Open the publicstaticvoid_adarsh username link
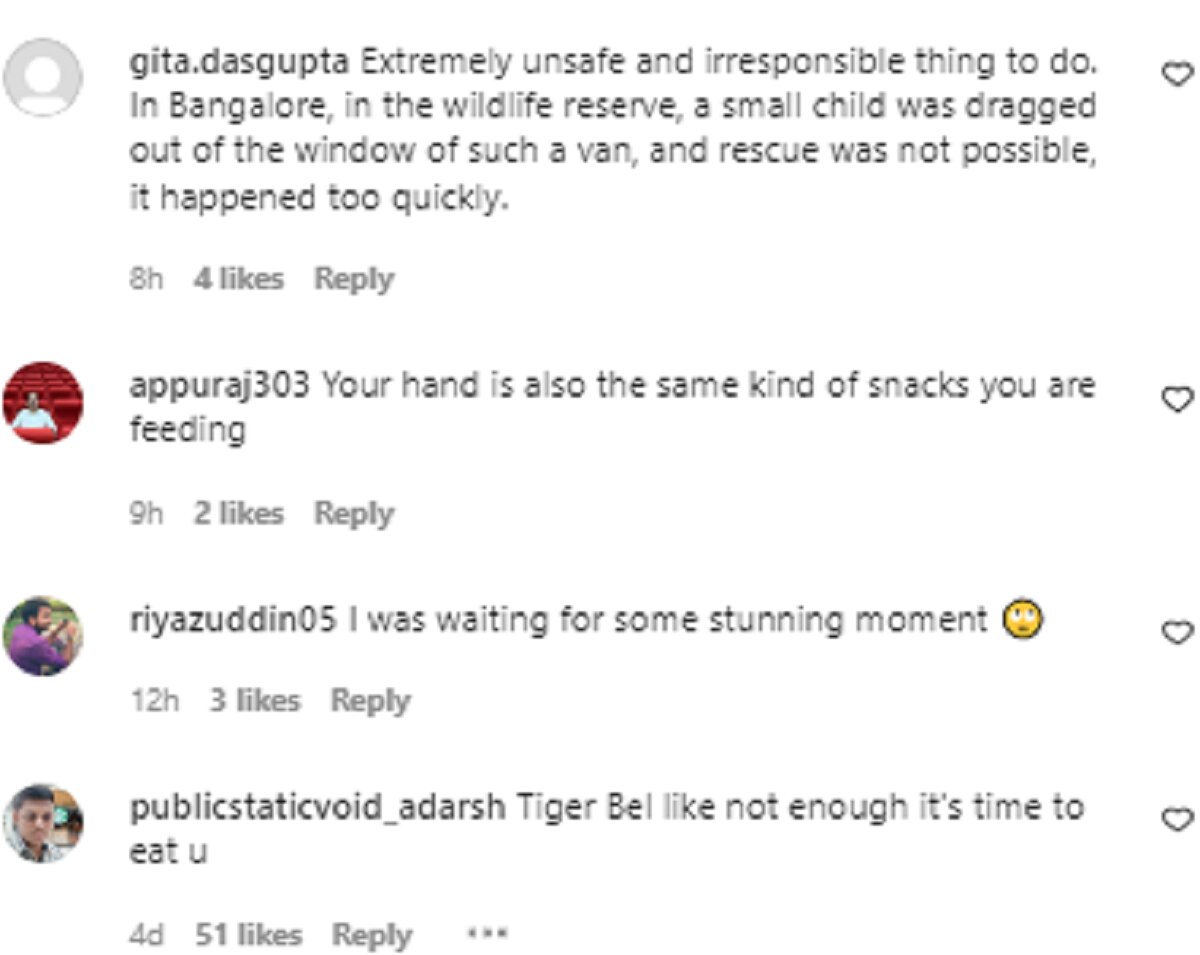Viewport: 1200px width, 955px height. point(317,808)
